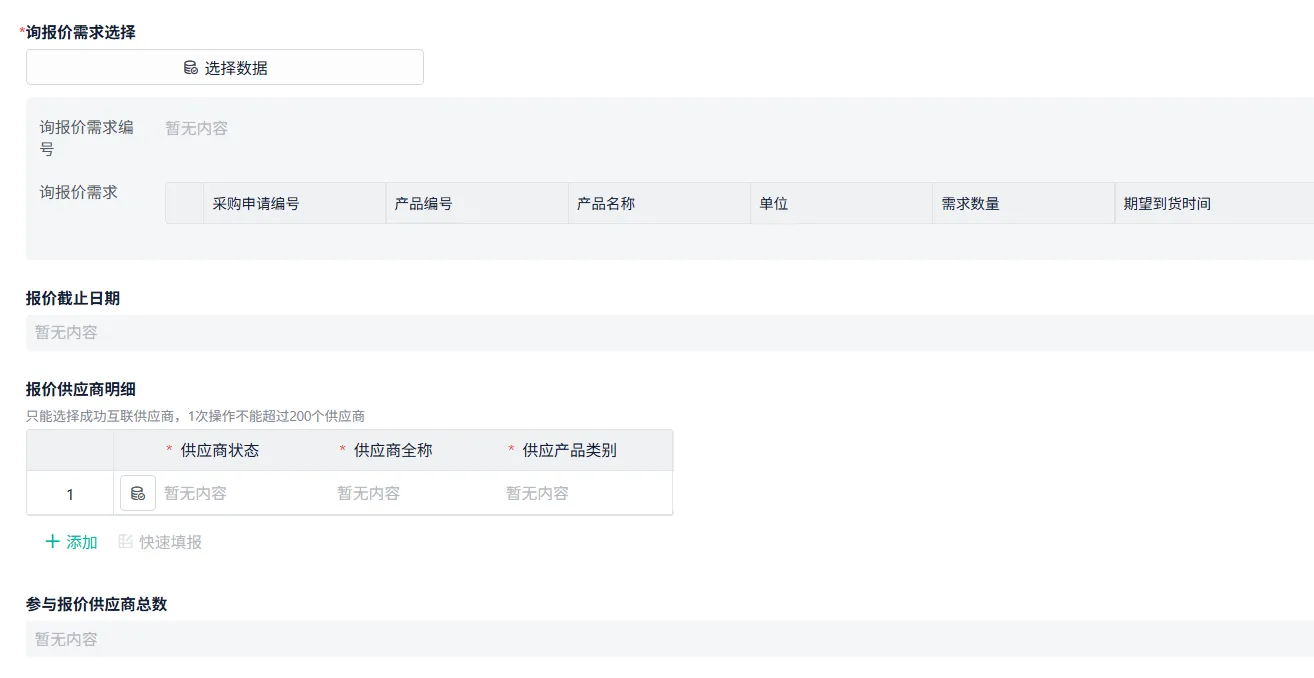Screen dimensions: 1314x678
Task: Click the 快速填报 quick-fill button
Action: tap(160, 542)
